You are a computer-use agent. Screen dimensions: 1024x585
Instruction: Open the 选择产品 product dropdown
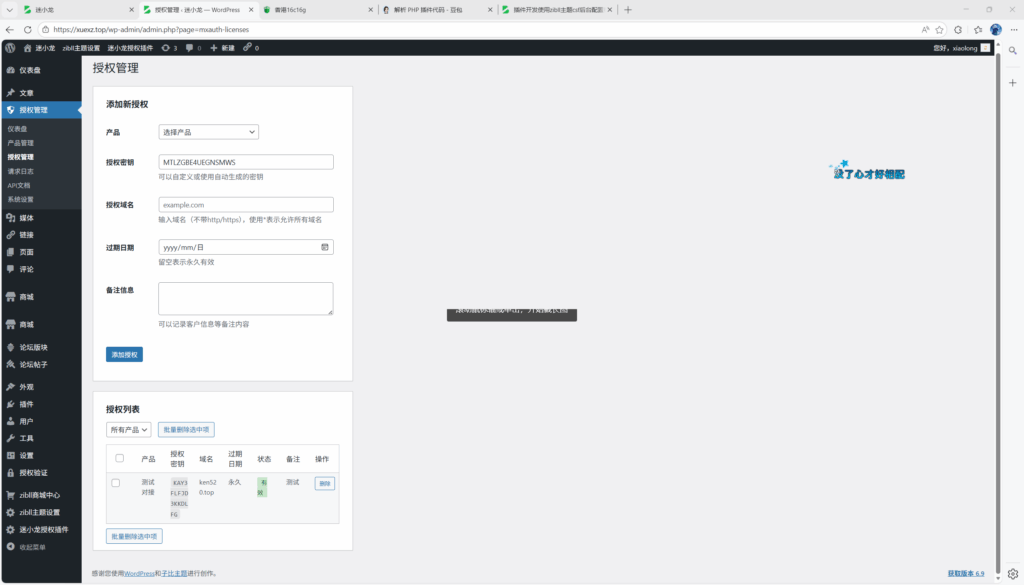pos(208,132)
